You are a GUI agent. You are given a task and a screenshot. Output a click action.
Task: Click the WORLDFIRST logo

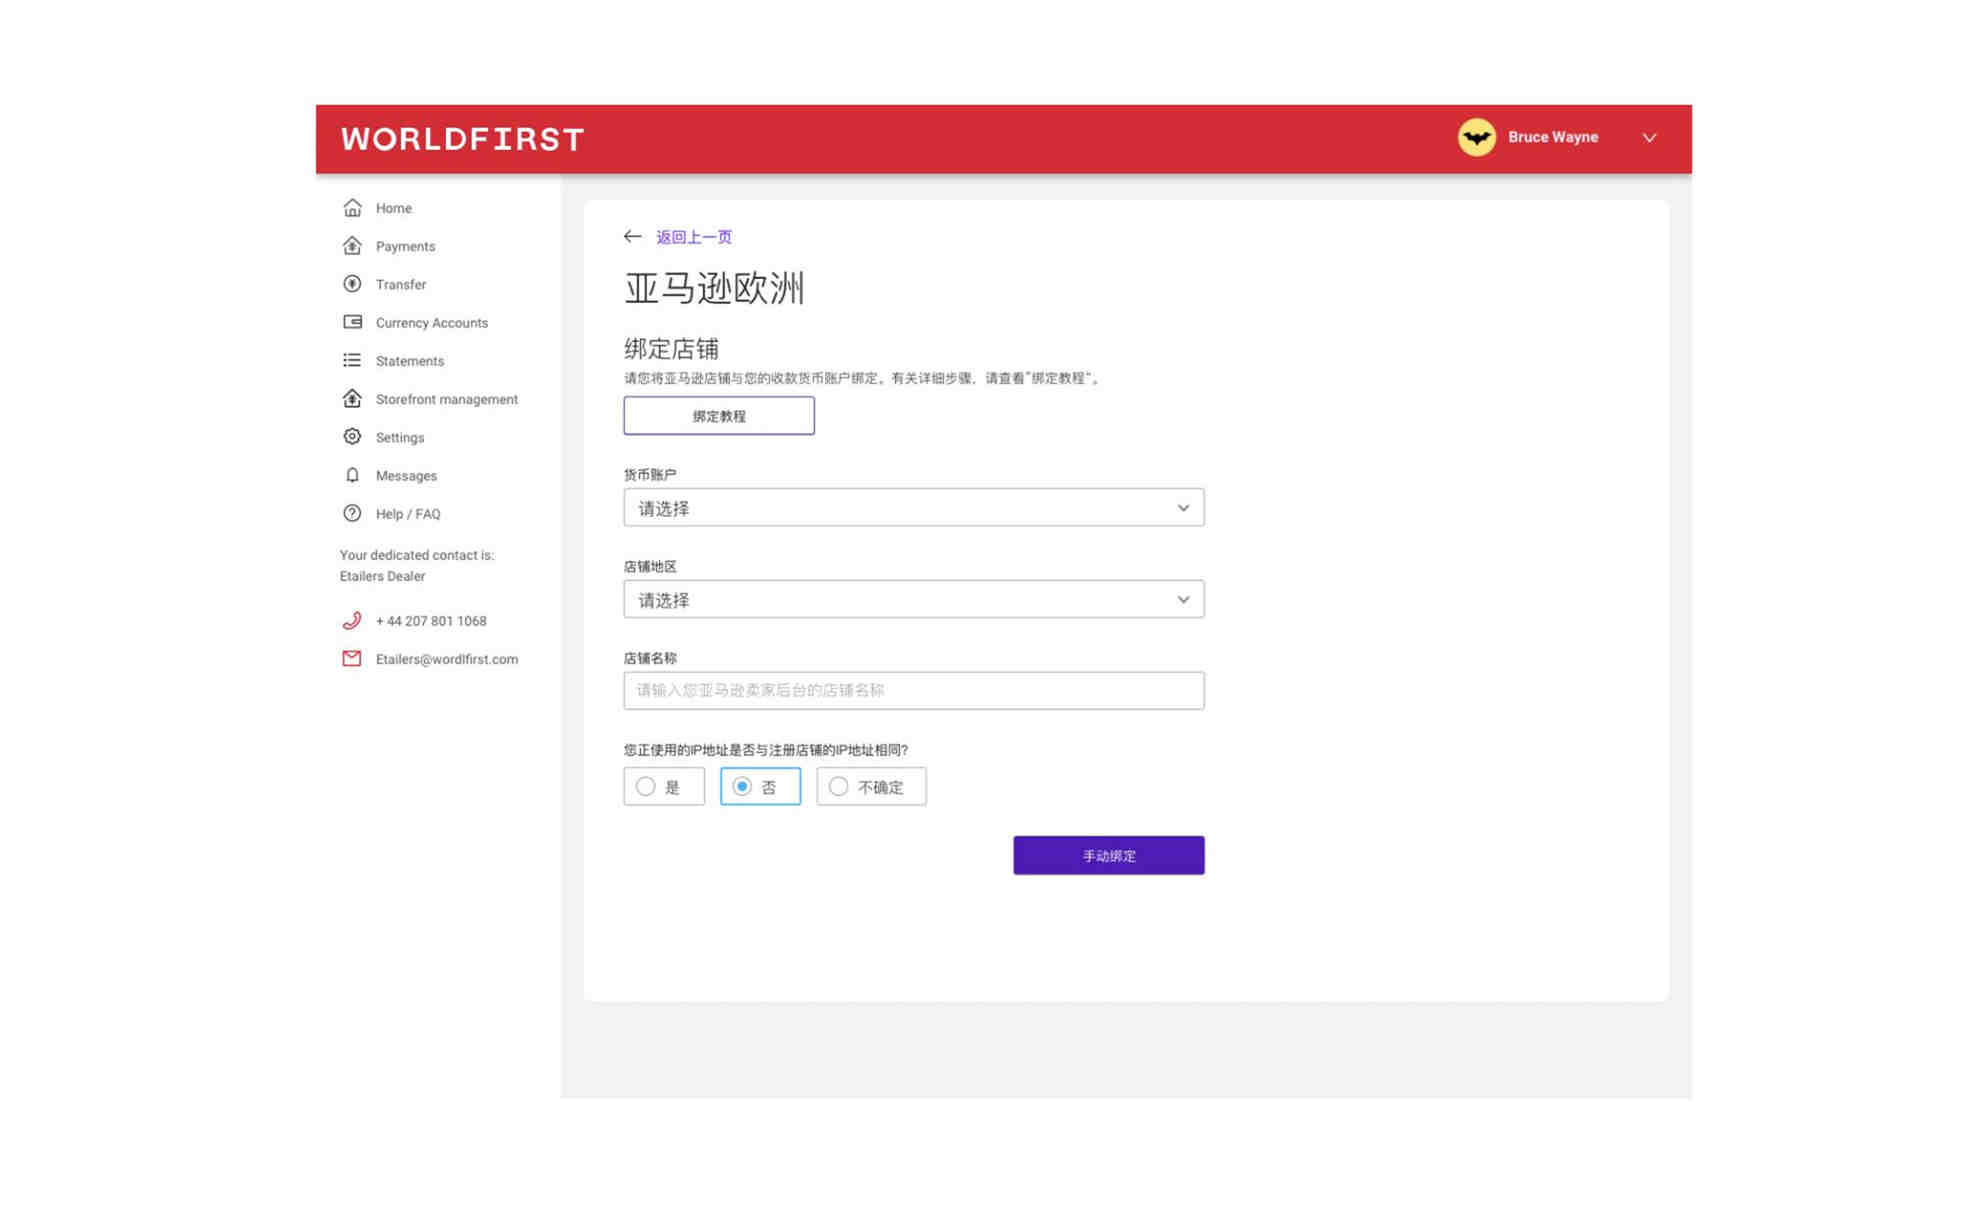point(463,139)
